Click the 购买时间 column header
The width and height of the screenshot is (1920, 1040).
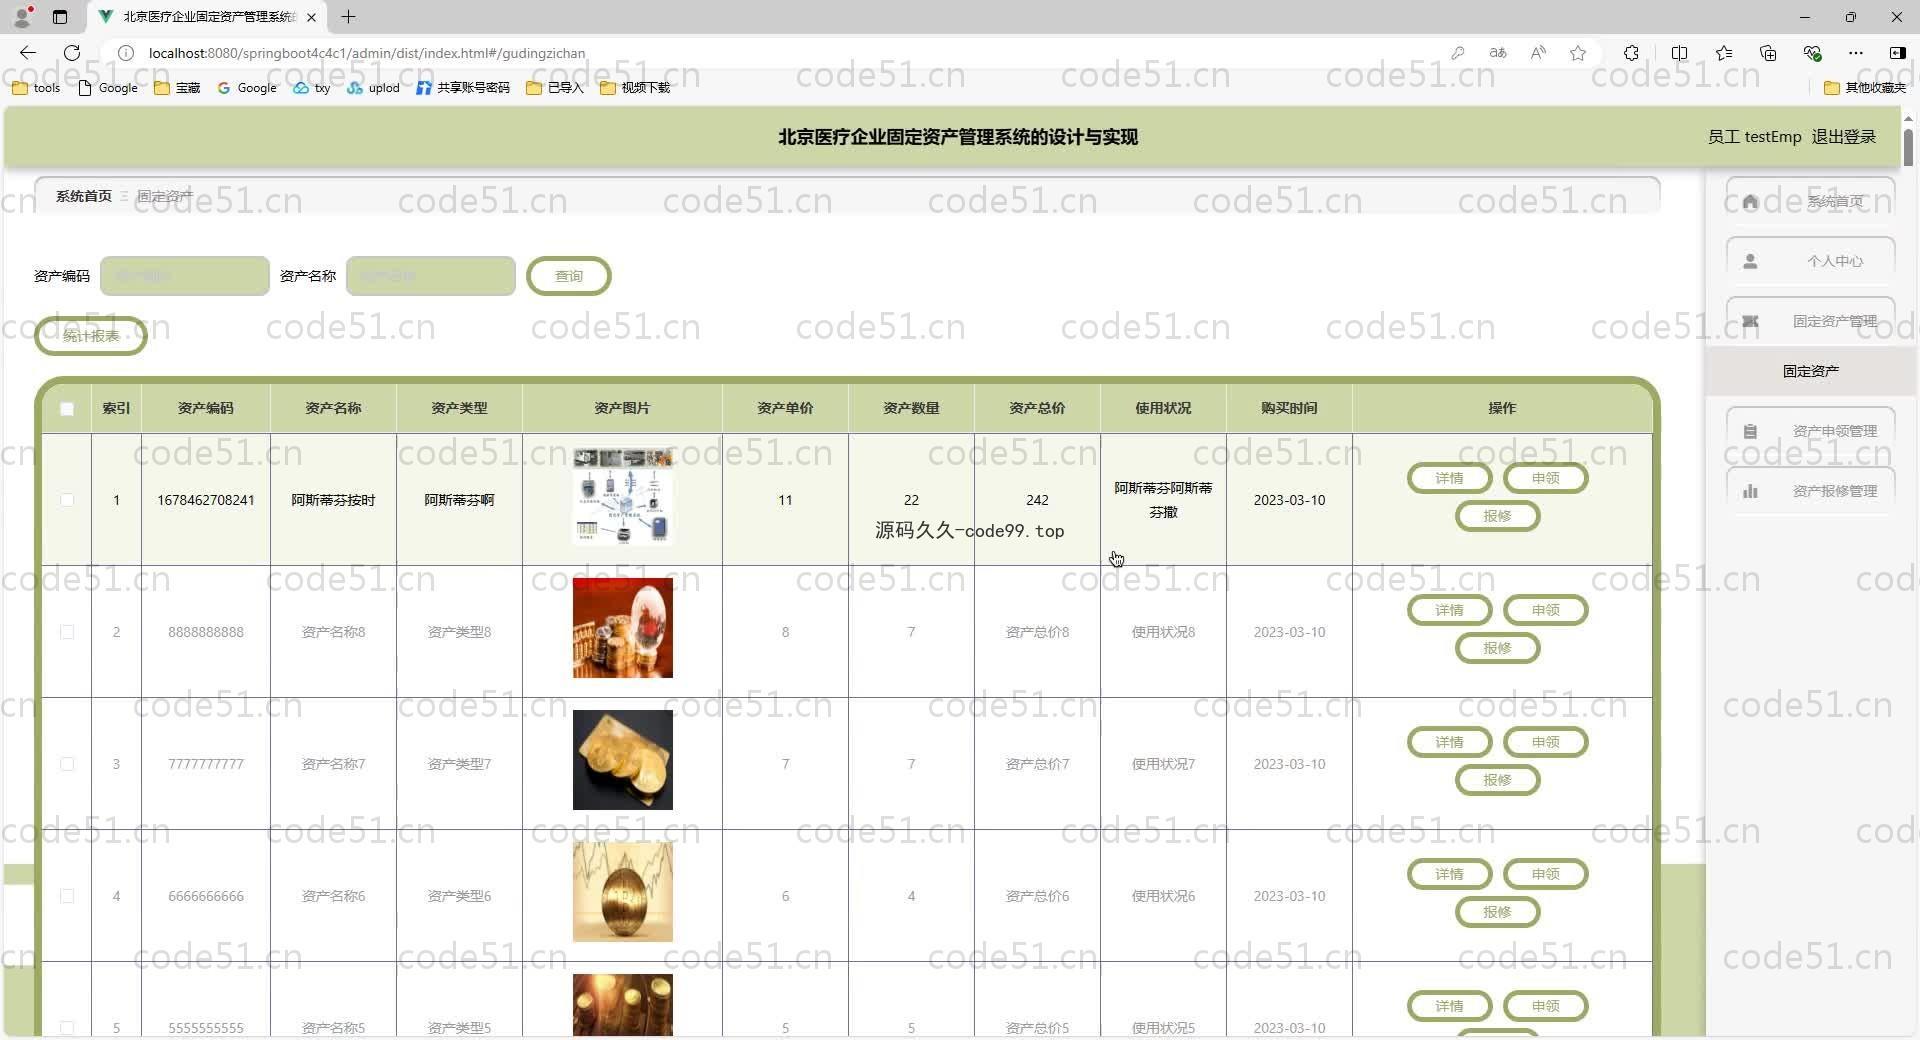coord(1289,408)
